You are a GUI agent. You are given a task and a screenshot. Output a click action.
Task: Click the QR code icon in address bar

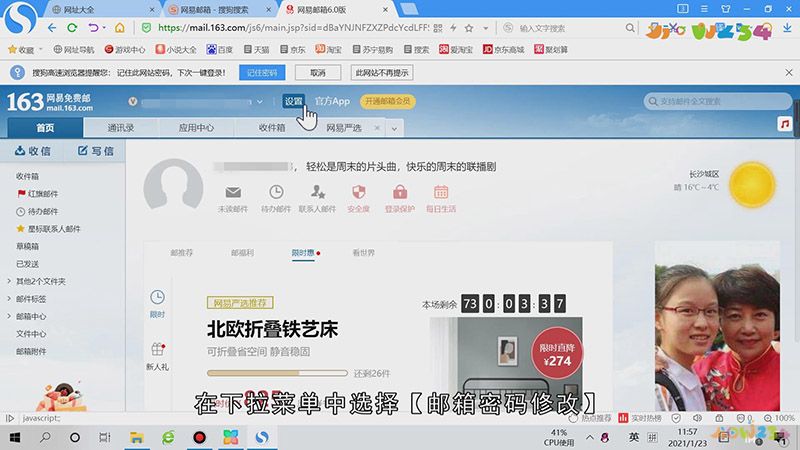[x=438, y=29]
